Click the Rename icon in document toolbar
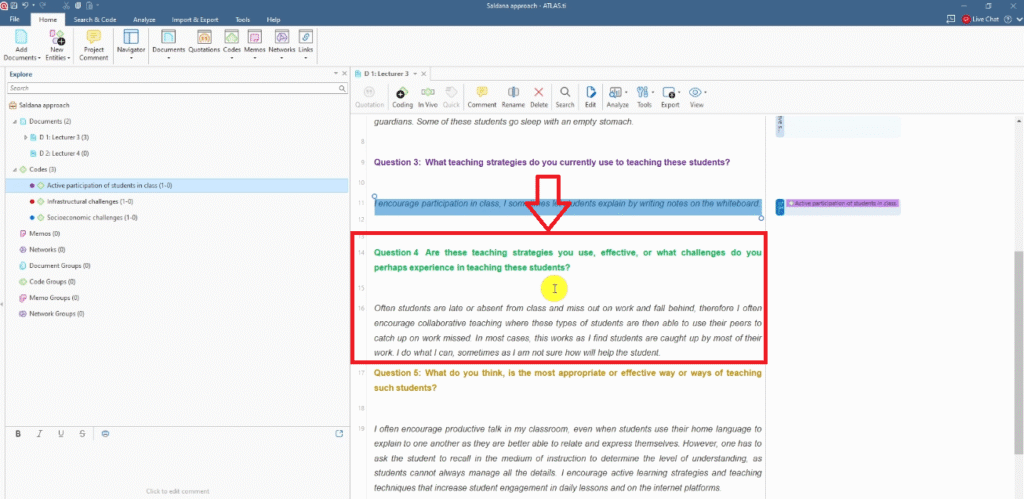1024x499 pixels. [512, 96]
